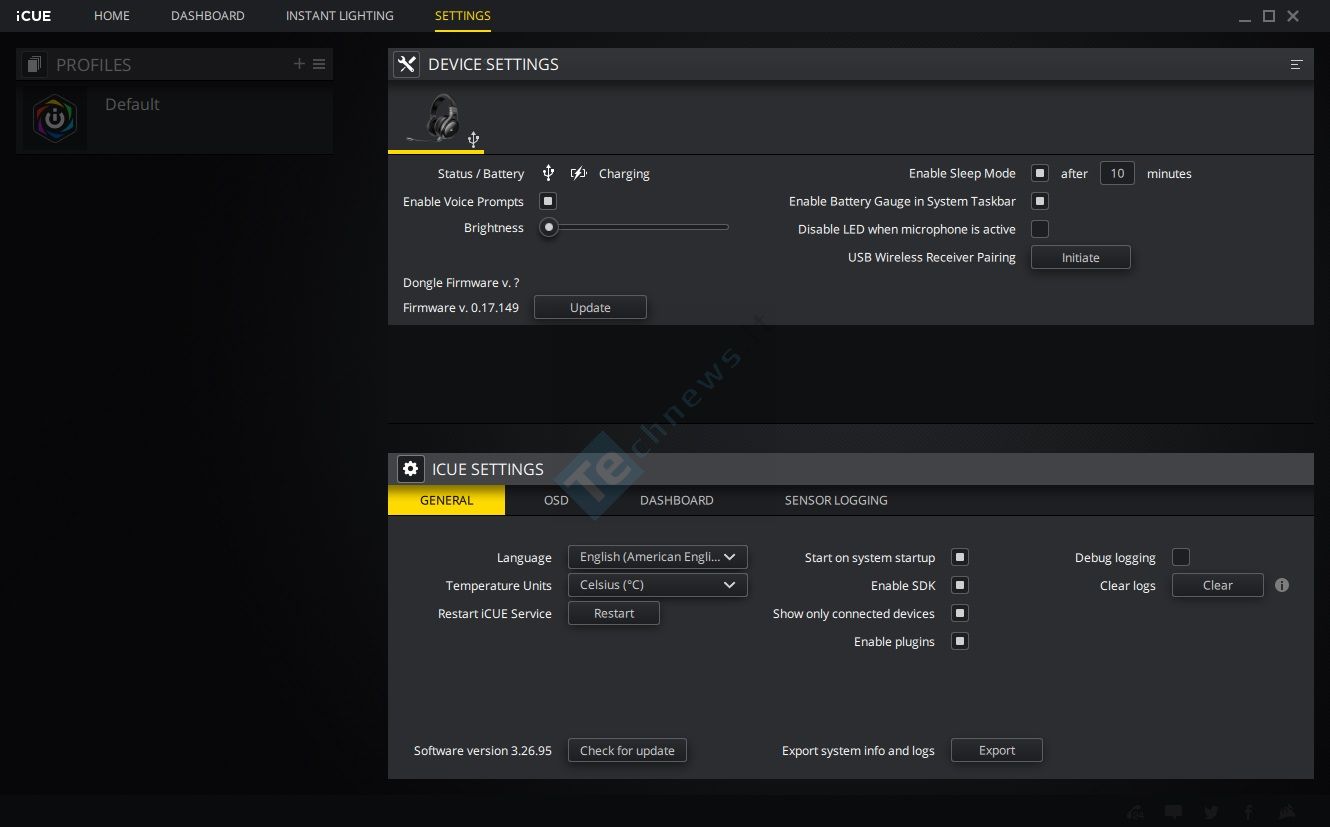Click the firmware Update button

click(590, 307)
